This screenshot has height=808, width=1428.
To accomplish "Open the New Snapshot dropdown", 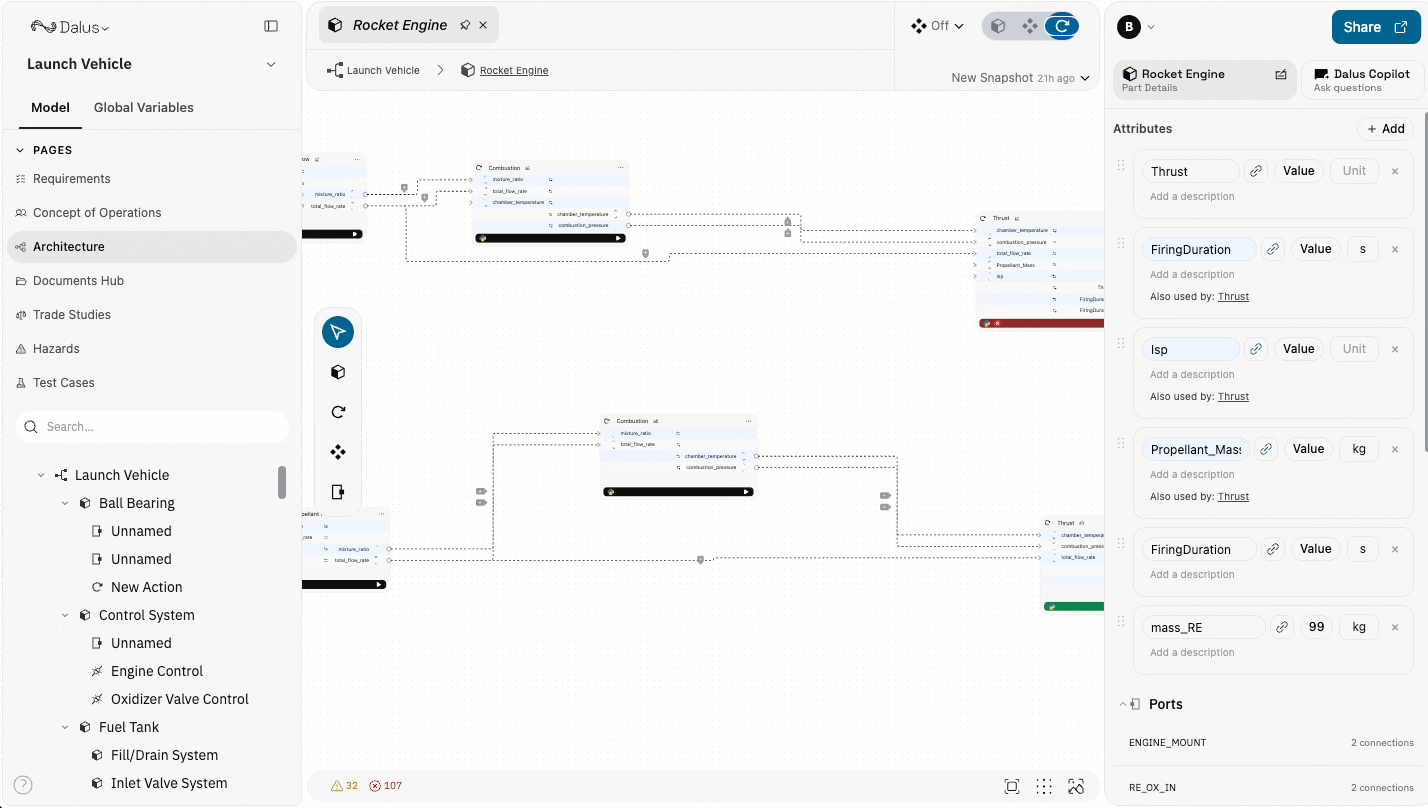I will pyautogui.click(x=1020, y=78).
